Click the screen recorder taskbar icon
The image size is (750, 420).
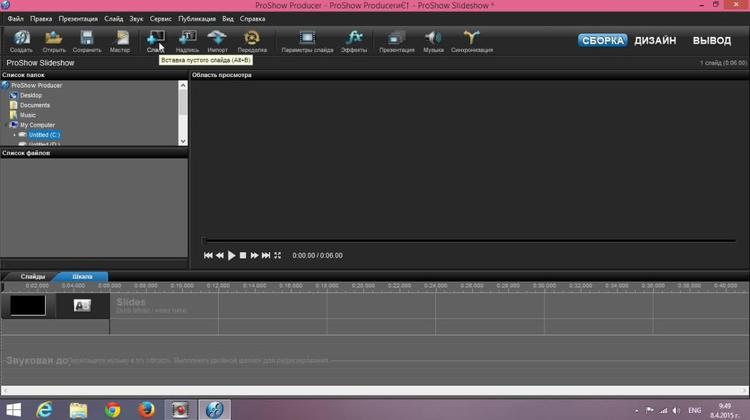coord(180,410)
